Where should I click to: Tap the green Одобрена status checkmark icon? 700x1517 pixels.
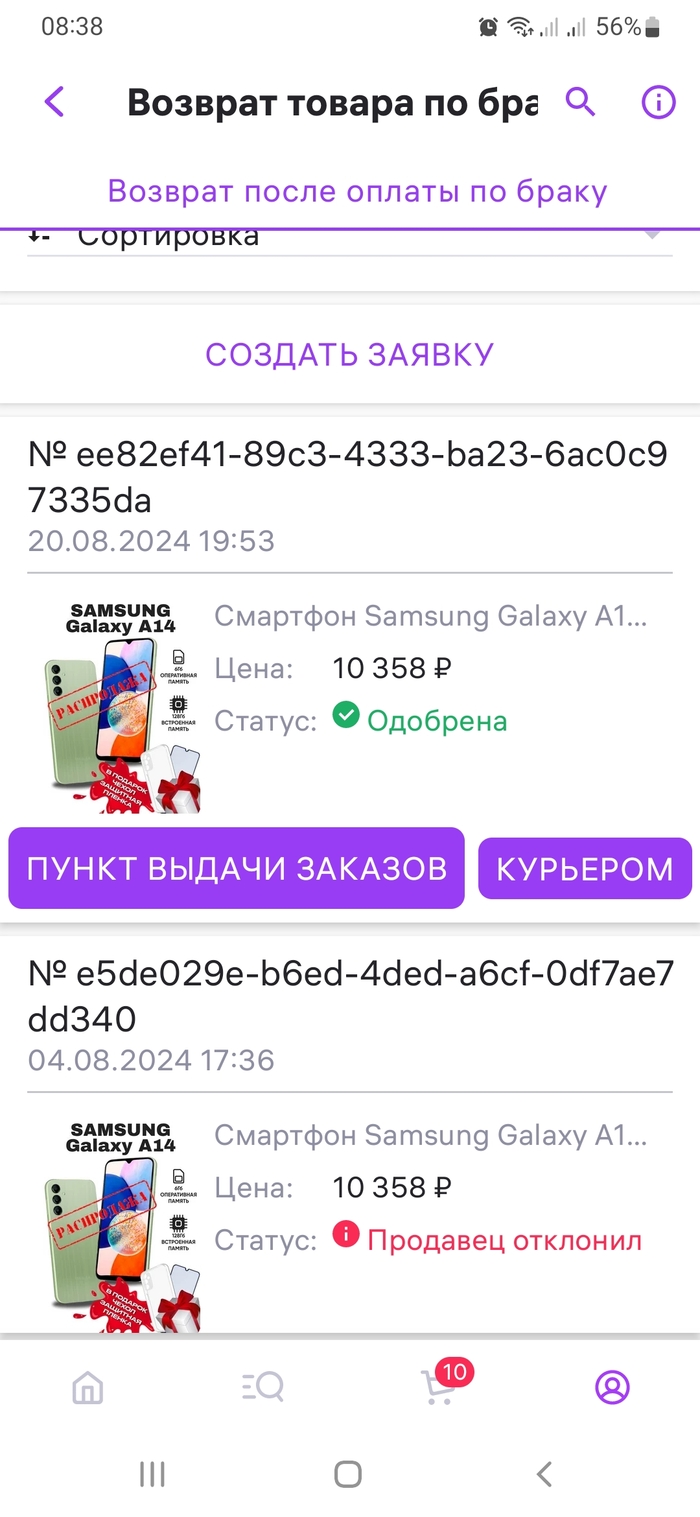pyautogui.click(x=346, y=716)
